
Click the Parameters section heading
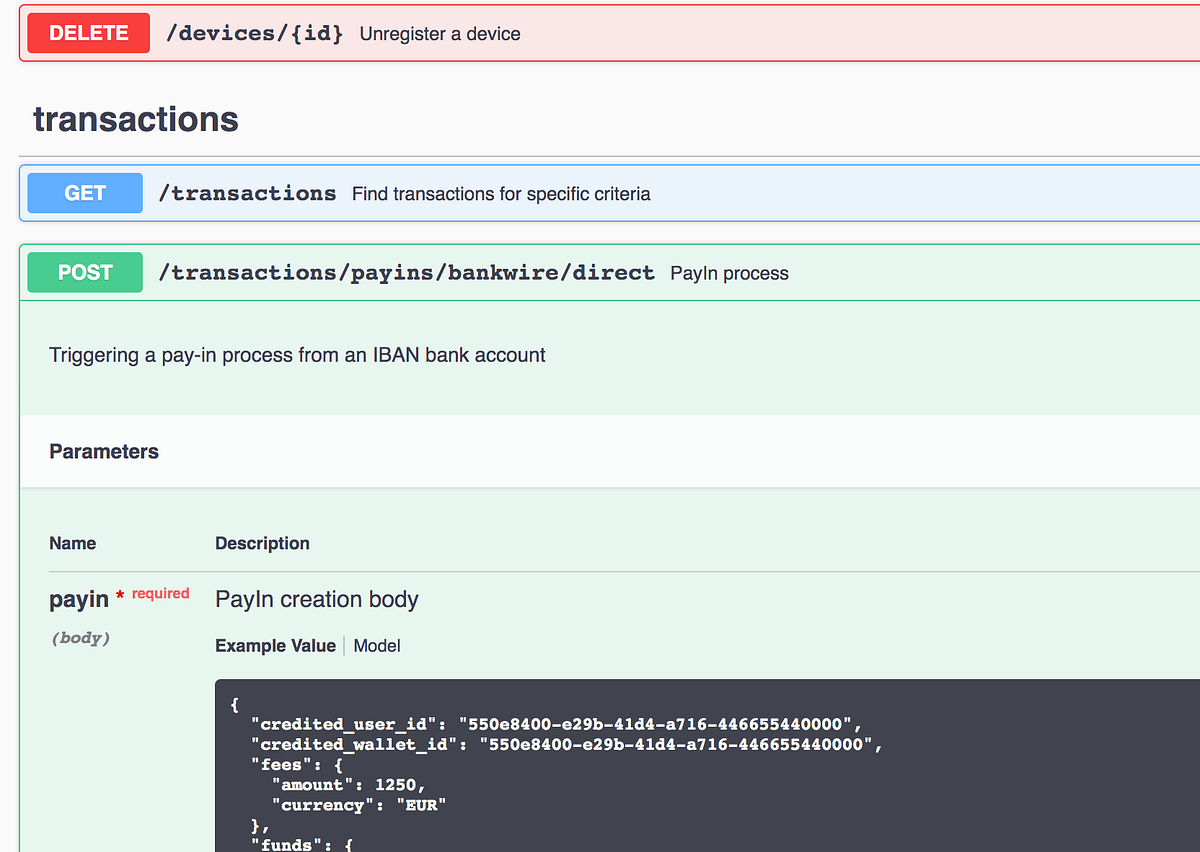[104, 451]
